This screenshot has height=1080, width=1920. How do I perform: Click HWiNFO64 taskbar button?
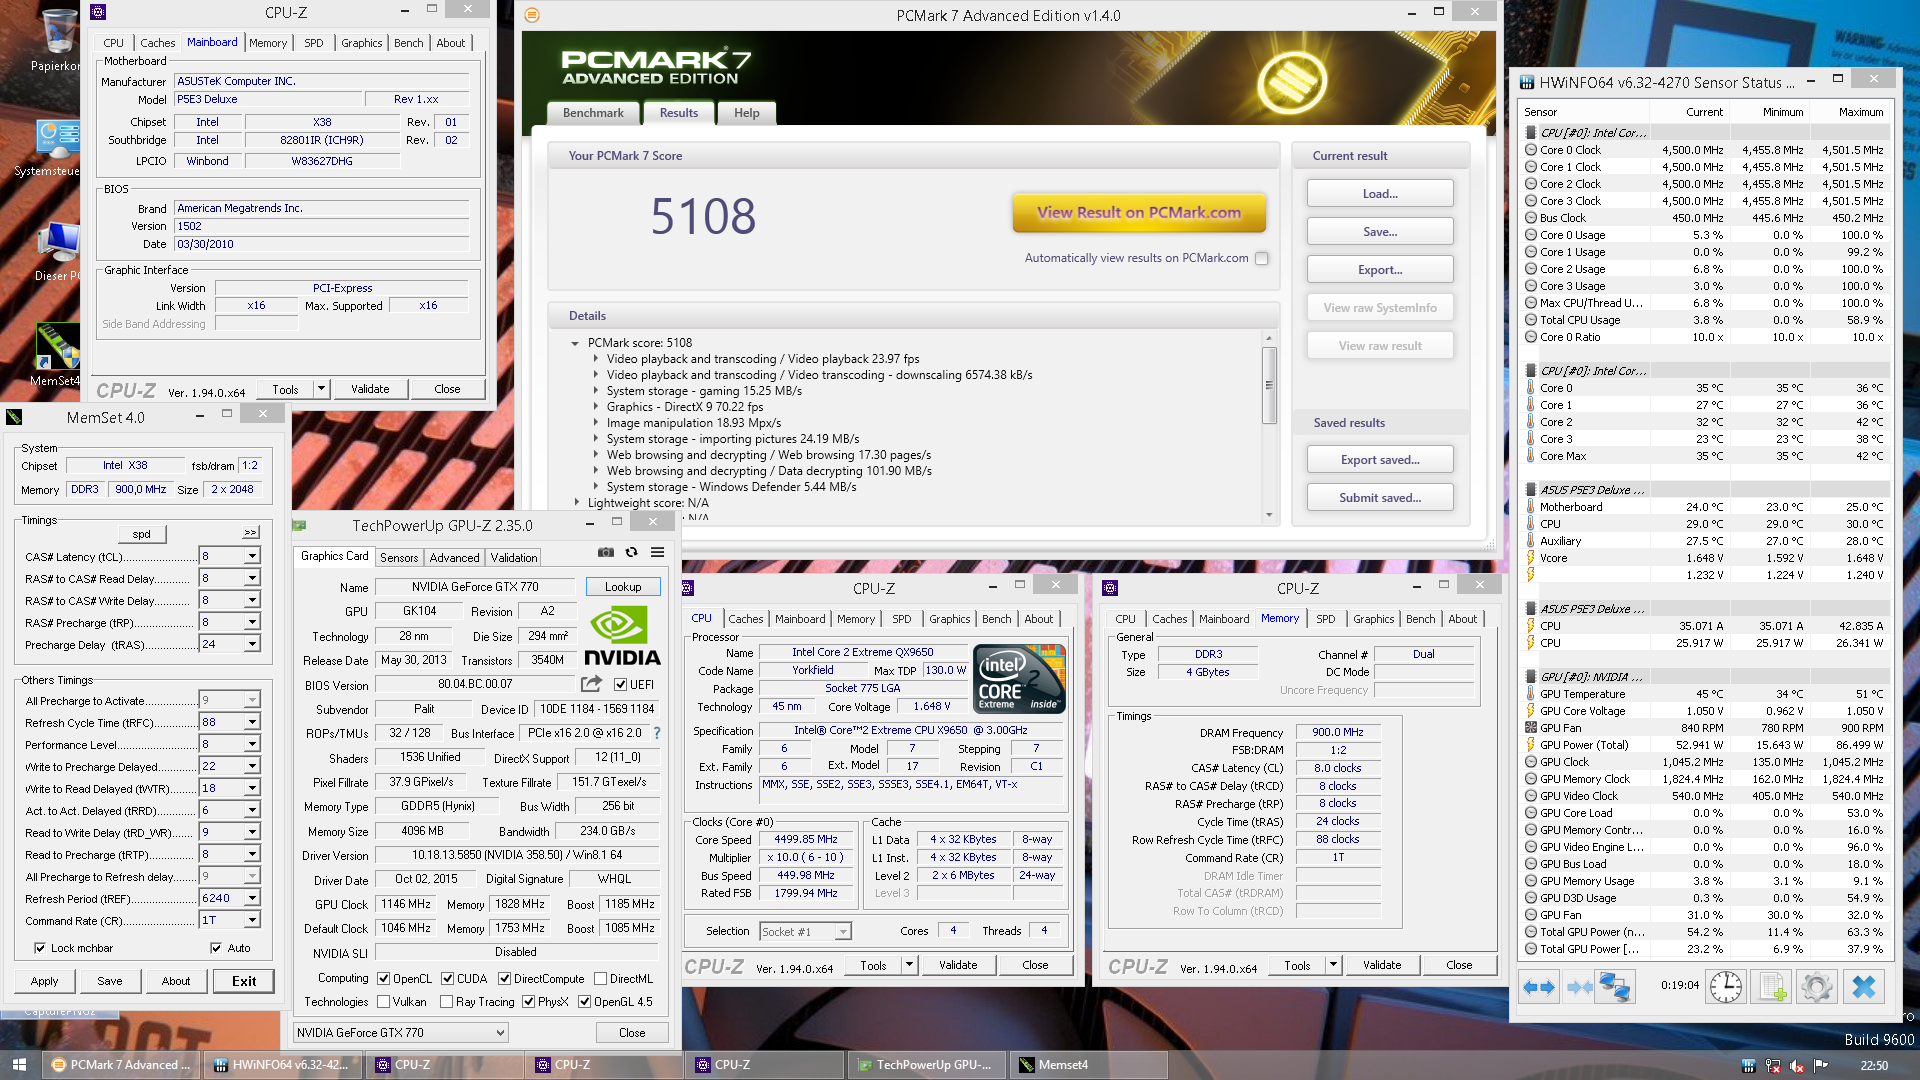click(282, 1065)
